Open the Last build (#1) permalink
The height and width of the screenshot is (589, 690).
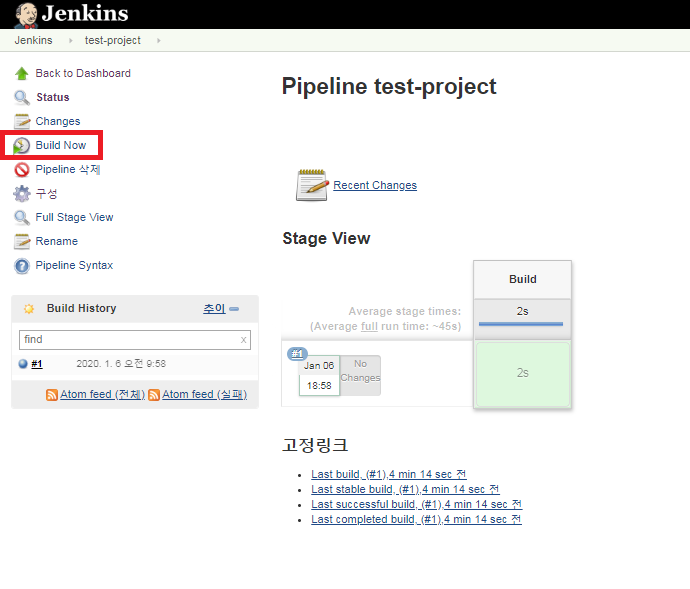[389, 475]
